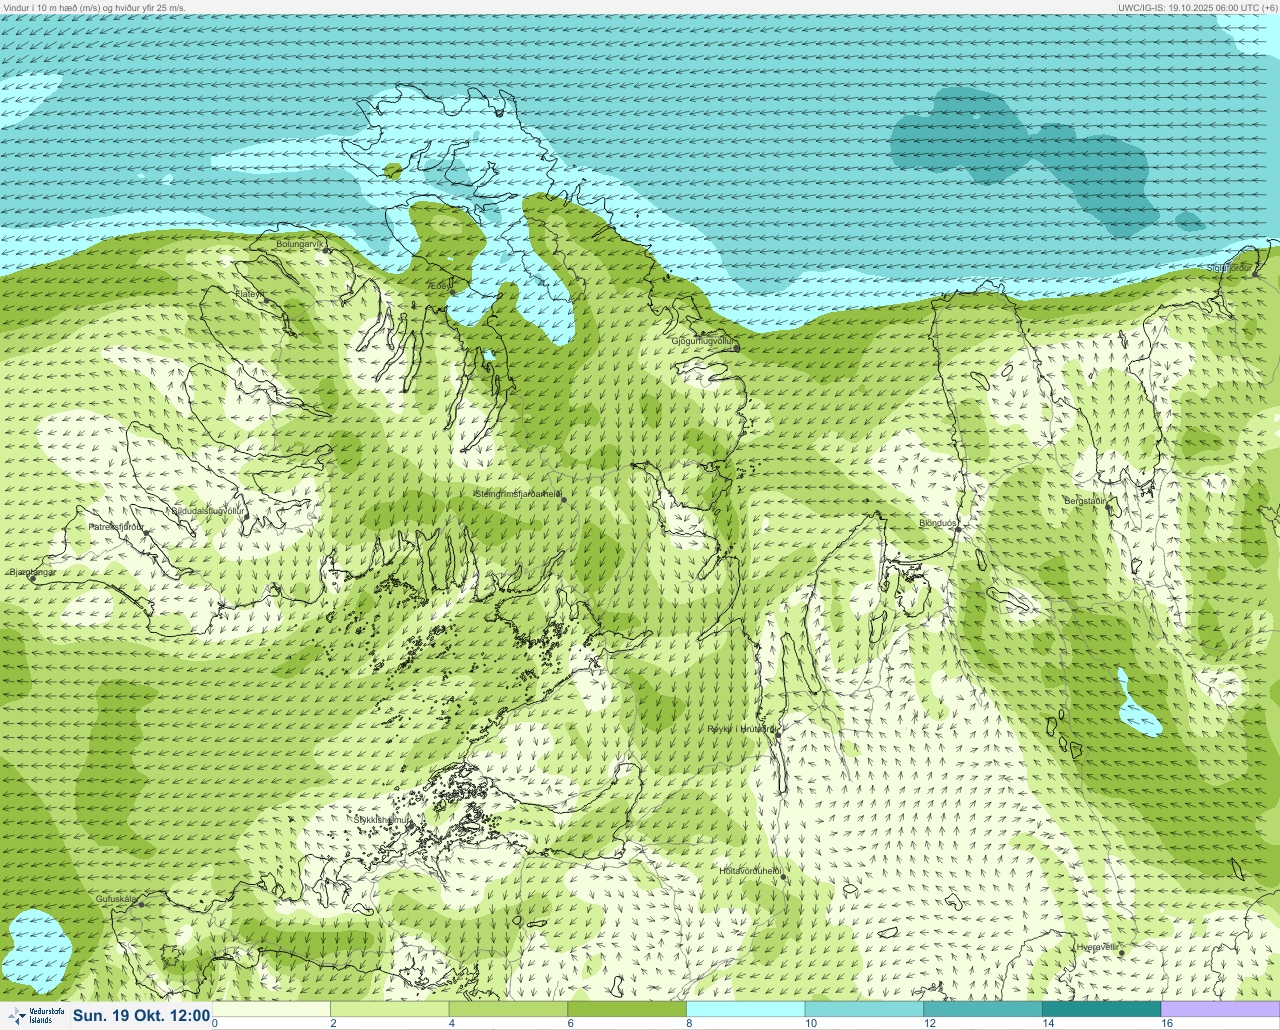Click the Blönduós station label

point(938,523)
